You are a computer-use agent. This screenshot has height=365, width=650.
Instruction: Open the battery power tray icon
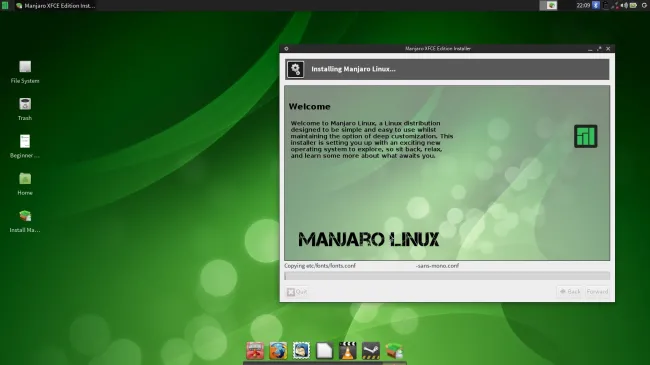point(633,5)
